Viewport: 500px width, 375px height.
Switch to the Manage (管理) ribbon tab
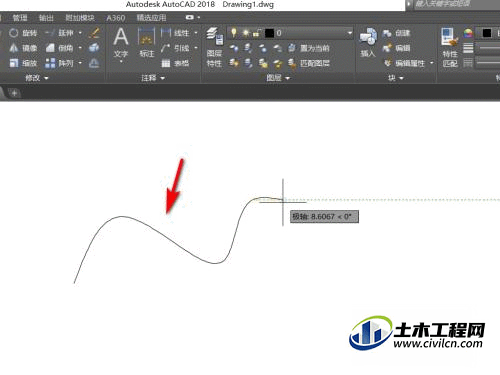(x=20, y=18)
